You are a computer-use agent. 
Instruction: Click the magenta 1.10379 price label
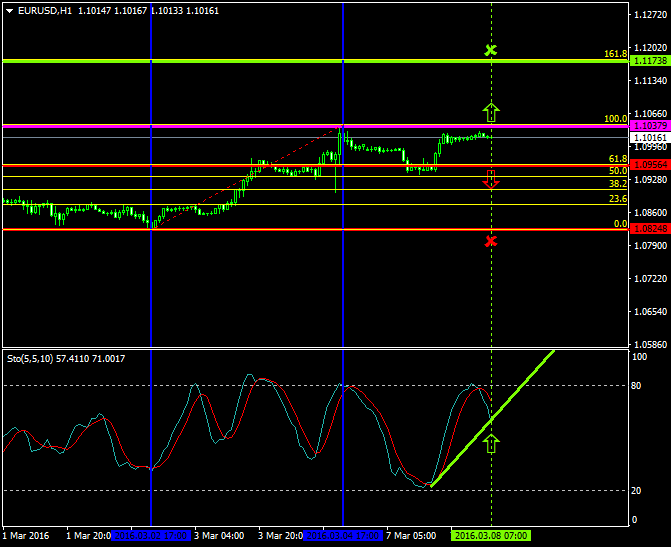[650, 126]
